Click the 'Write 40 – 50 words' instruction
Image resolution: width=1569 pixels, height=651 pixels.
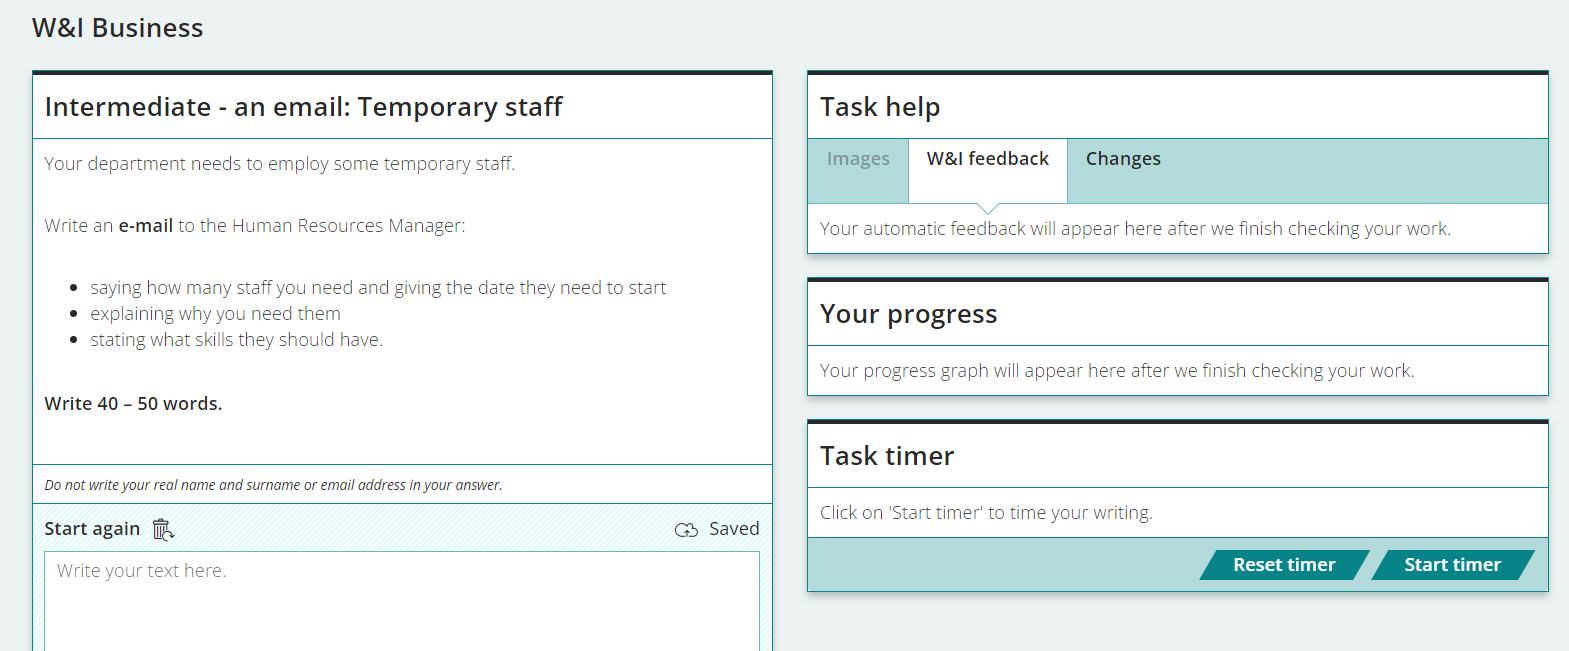pos(133,404)
